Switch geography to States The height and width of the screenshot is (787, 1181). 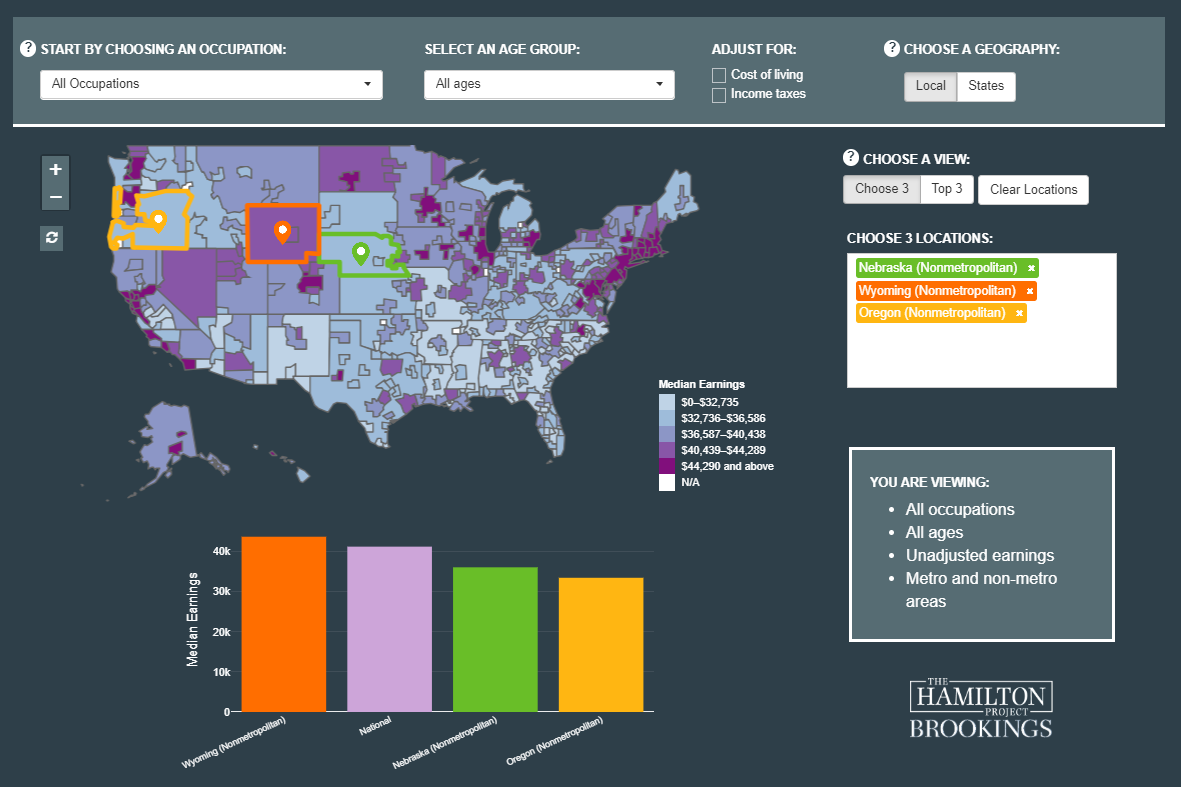pos(986,86)
